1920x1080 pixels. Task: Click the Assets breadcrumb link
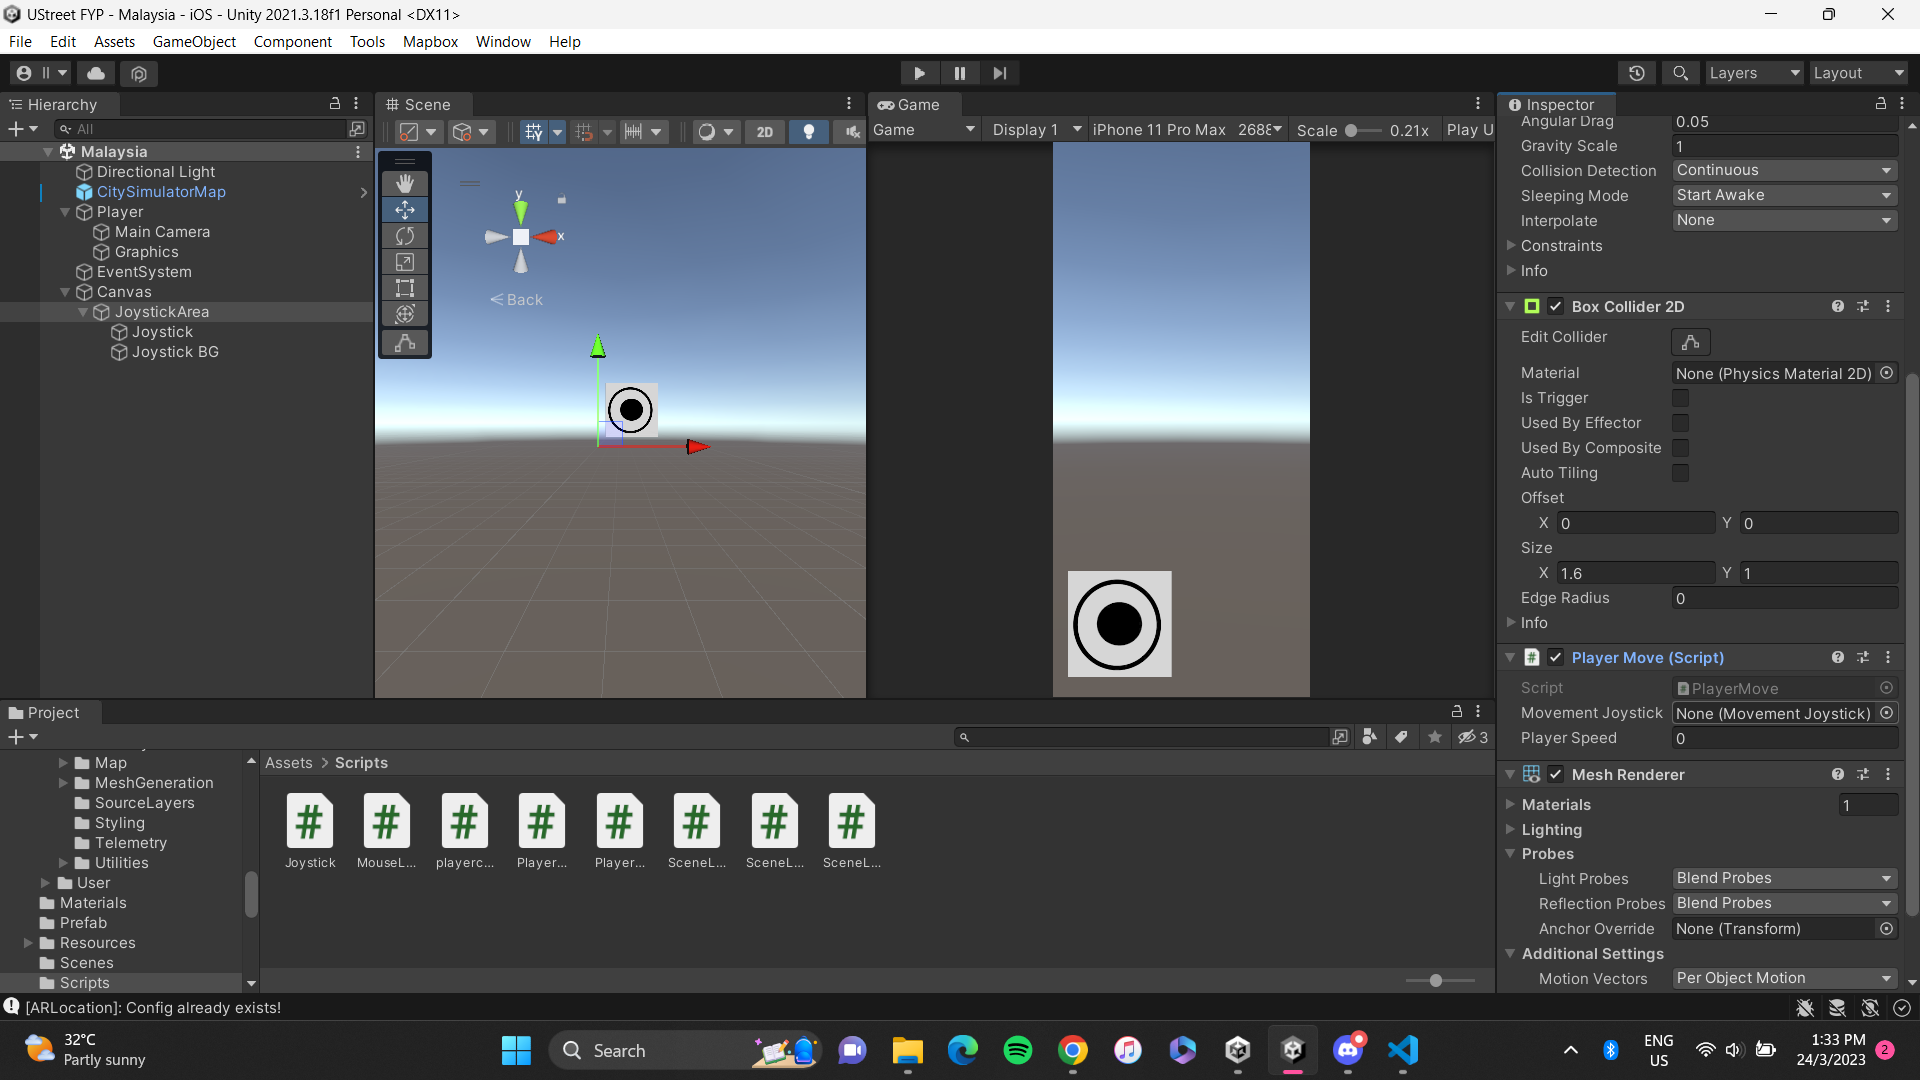click(x=289, y=762)
